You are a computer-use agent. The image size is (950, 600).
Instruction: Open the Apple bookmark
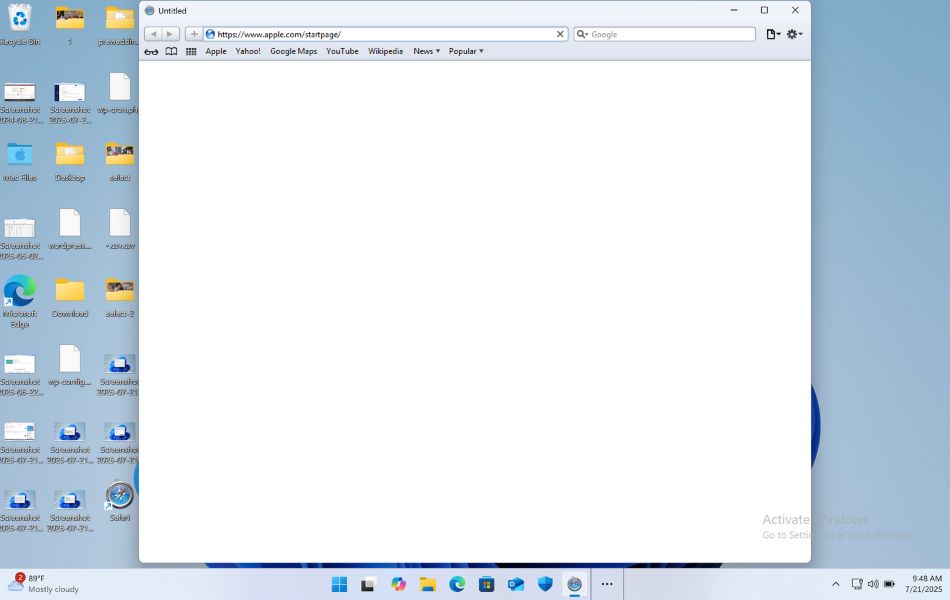point(216,51)
